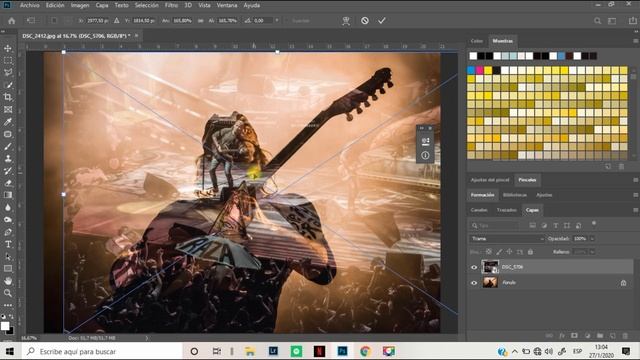Select the Move tool
Screen dimensions: 640x360
click(x=8, y=48)
